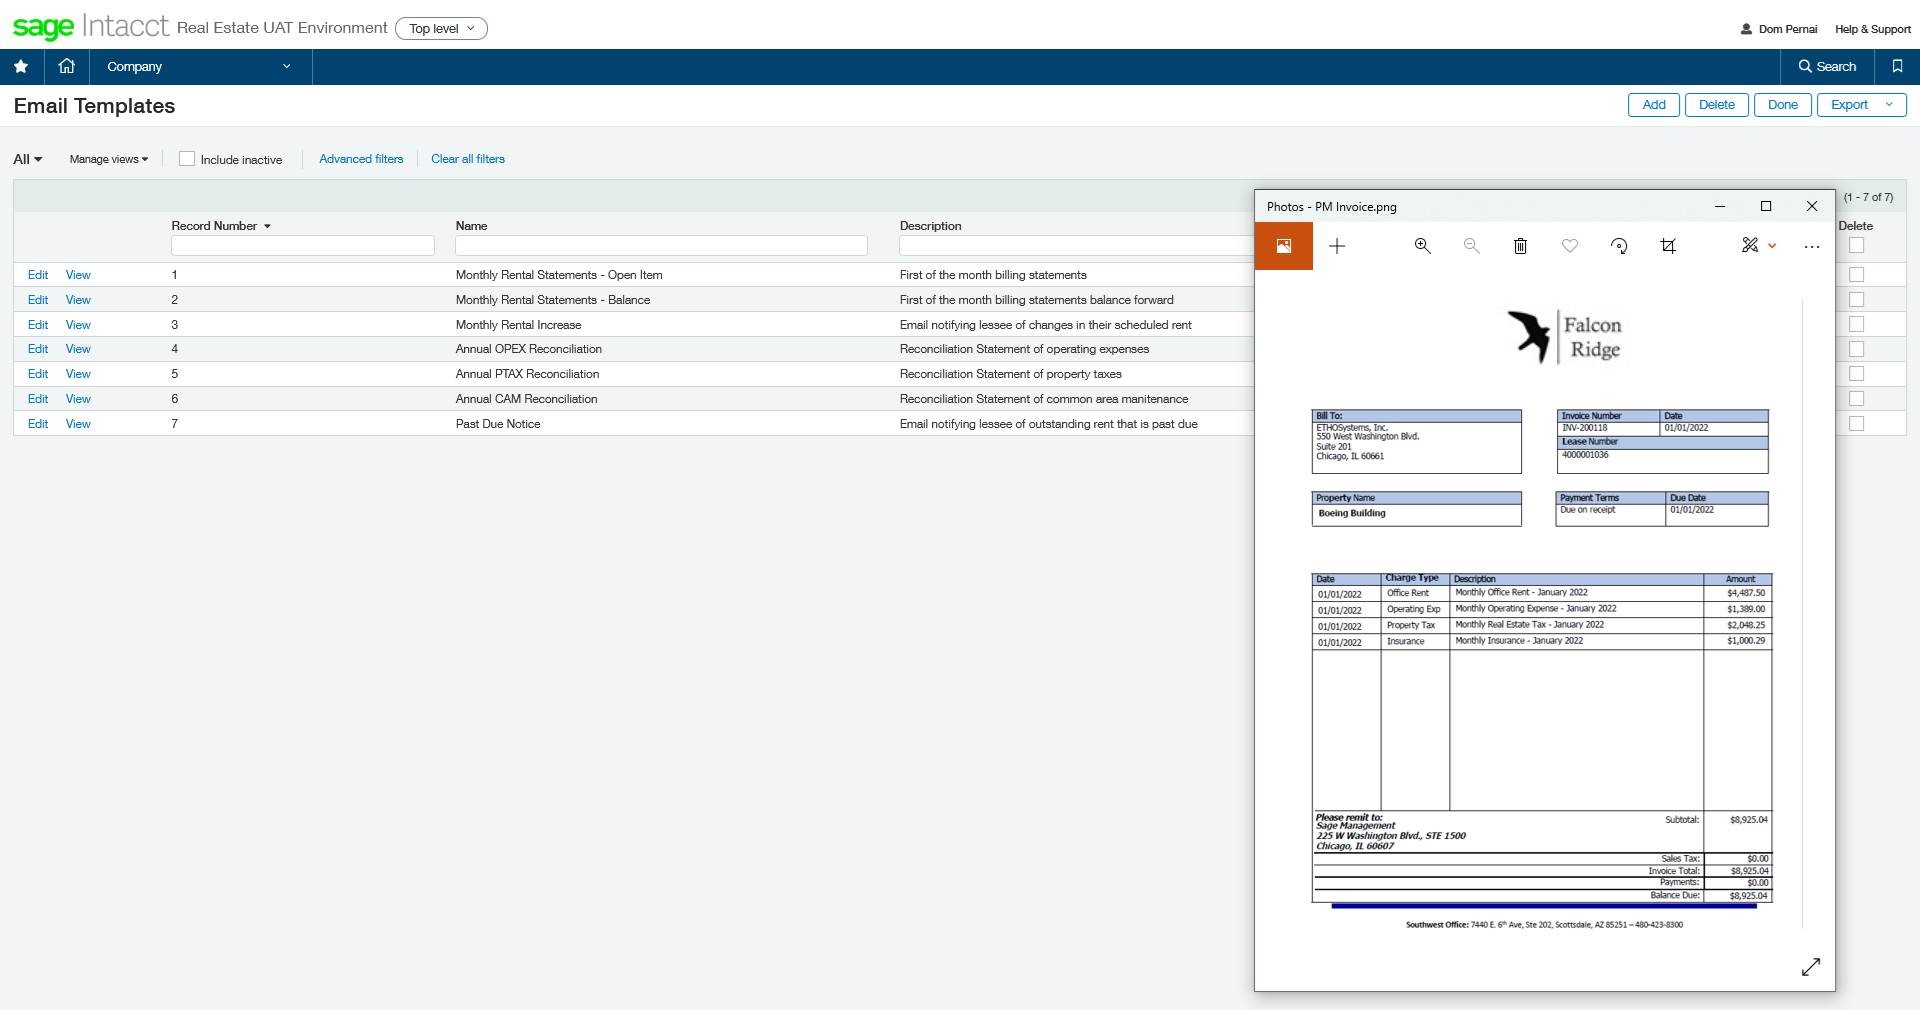Open the Help & Support menu
The image size is (1920, 1010).
tap(1872, 29)
